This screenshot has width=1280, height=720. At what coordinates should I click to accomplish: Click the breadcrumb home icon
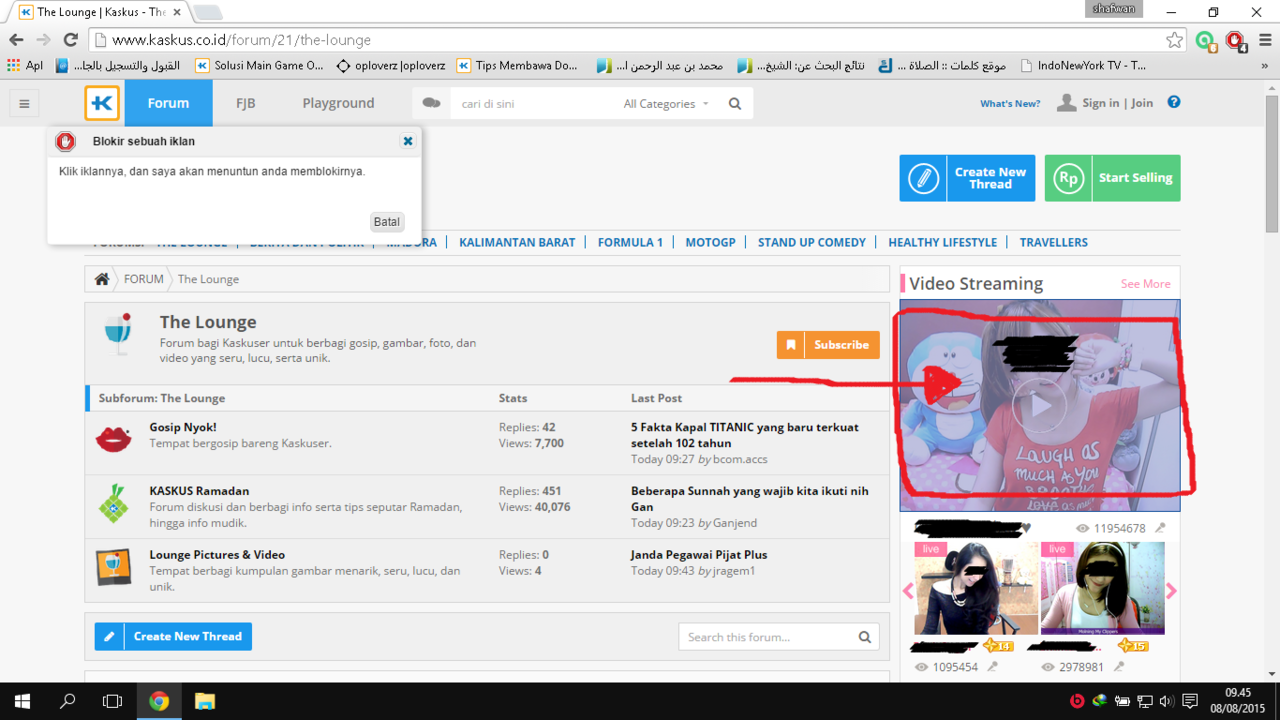(x=102, y=279)
